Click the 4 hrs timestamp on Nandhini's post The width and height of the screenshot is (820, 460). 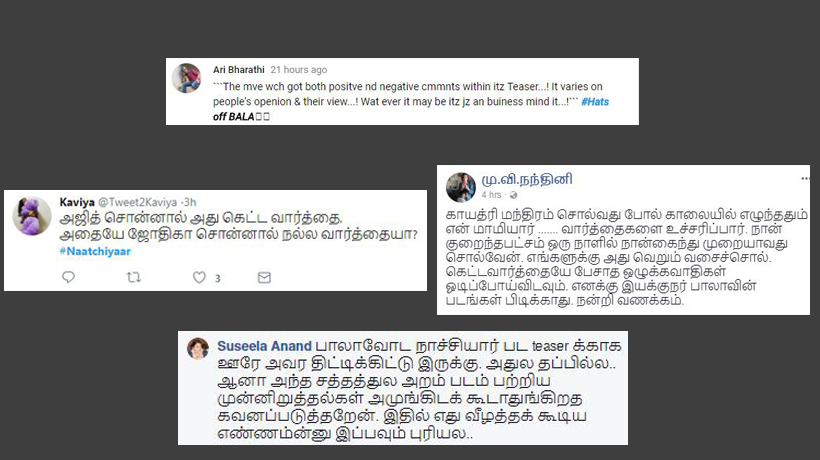[x=491, y=195]
